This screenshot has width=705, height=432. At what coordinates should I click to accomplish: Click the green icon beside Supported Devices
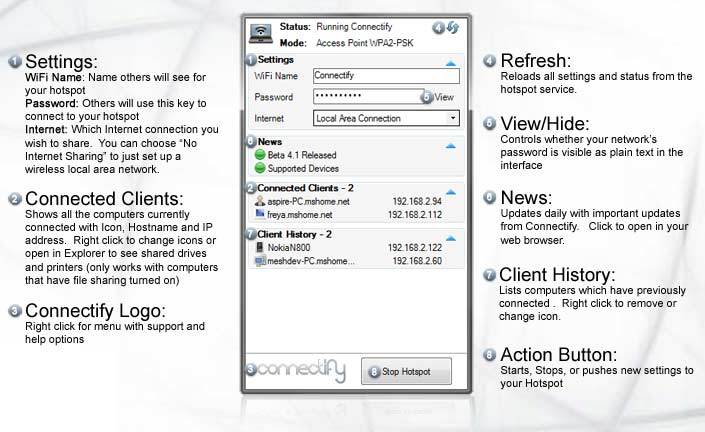click(x=260, y=168)
